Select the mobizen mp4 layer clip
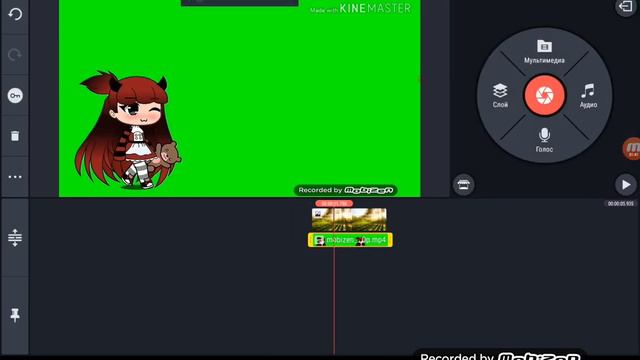 (x=350, y=240)
